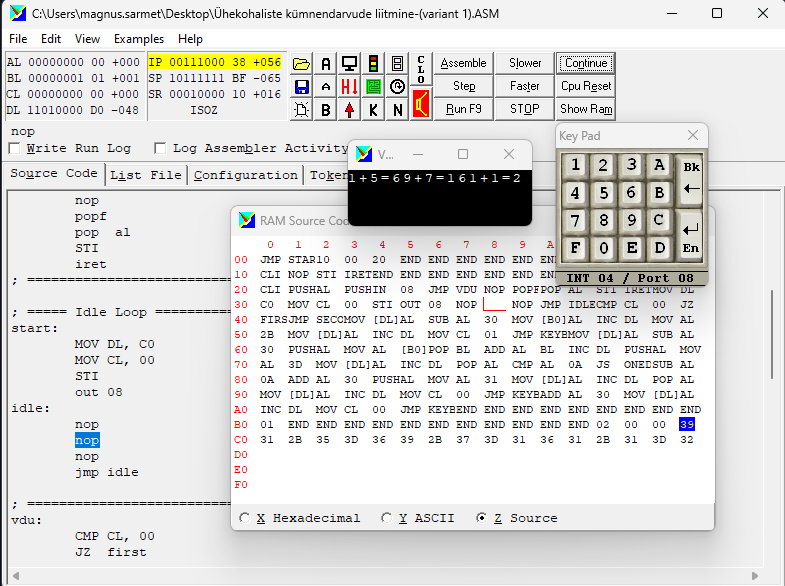Click the Faster button
785x586 pixels.
[525, 86]
